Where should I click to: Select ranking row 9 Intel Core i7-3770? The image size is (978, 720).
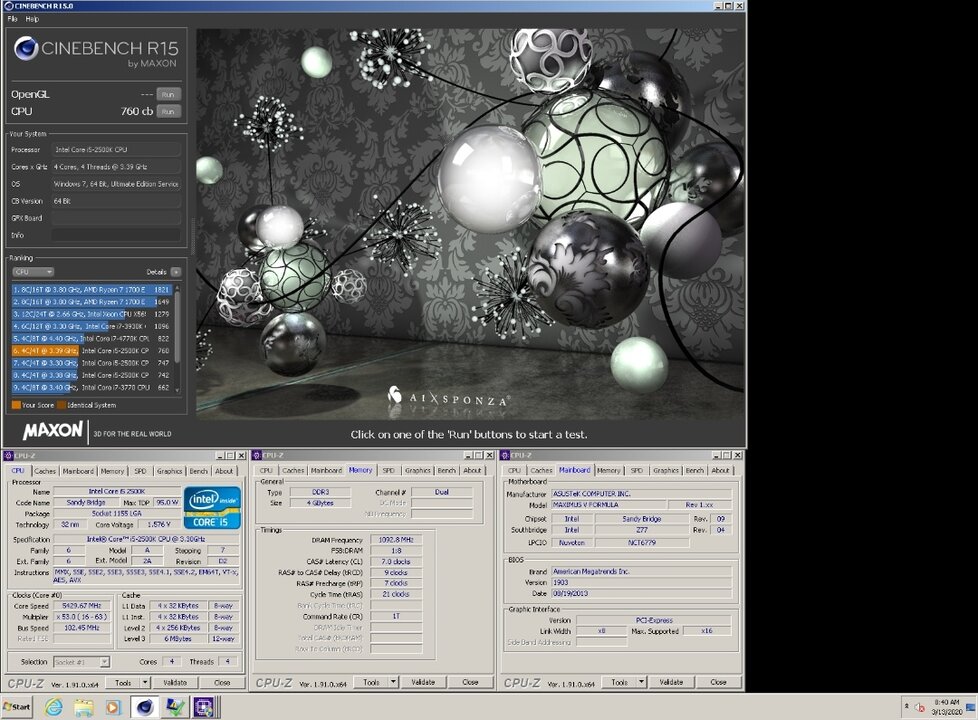click(91, 387)
